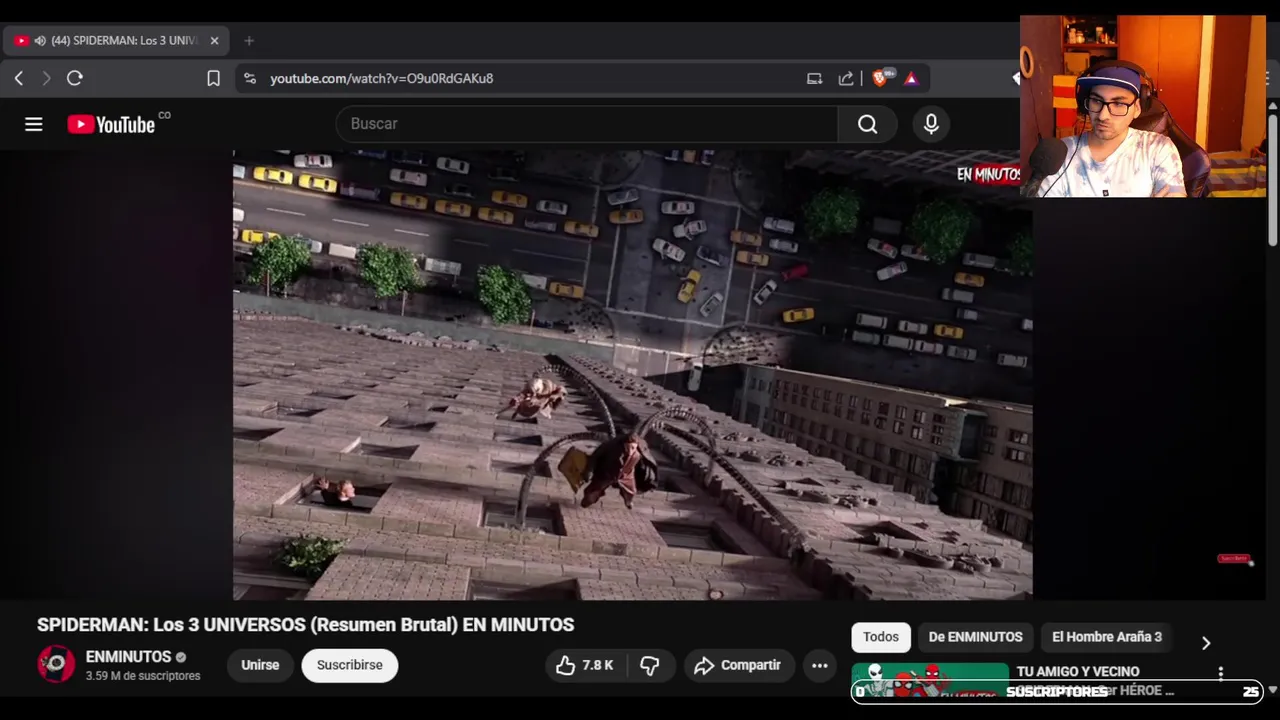Select the El Hombre Araña 3 chip
The image size is (1280, 720).
click(1107, 637)
